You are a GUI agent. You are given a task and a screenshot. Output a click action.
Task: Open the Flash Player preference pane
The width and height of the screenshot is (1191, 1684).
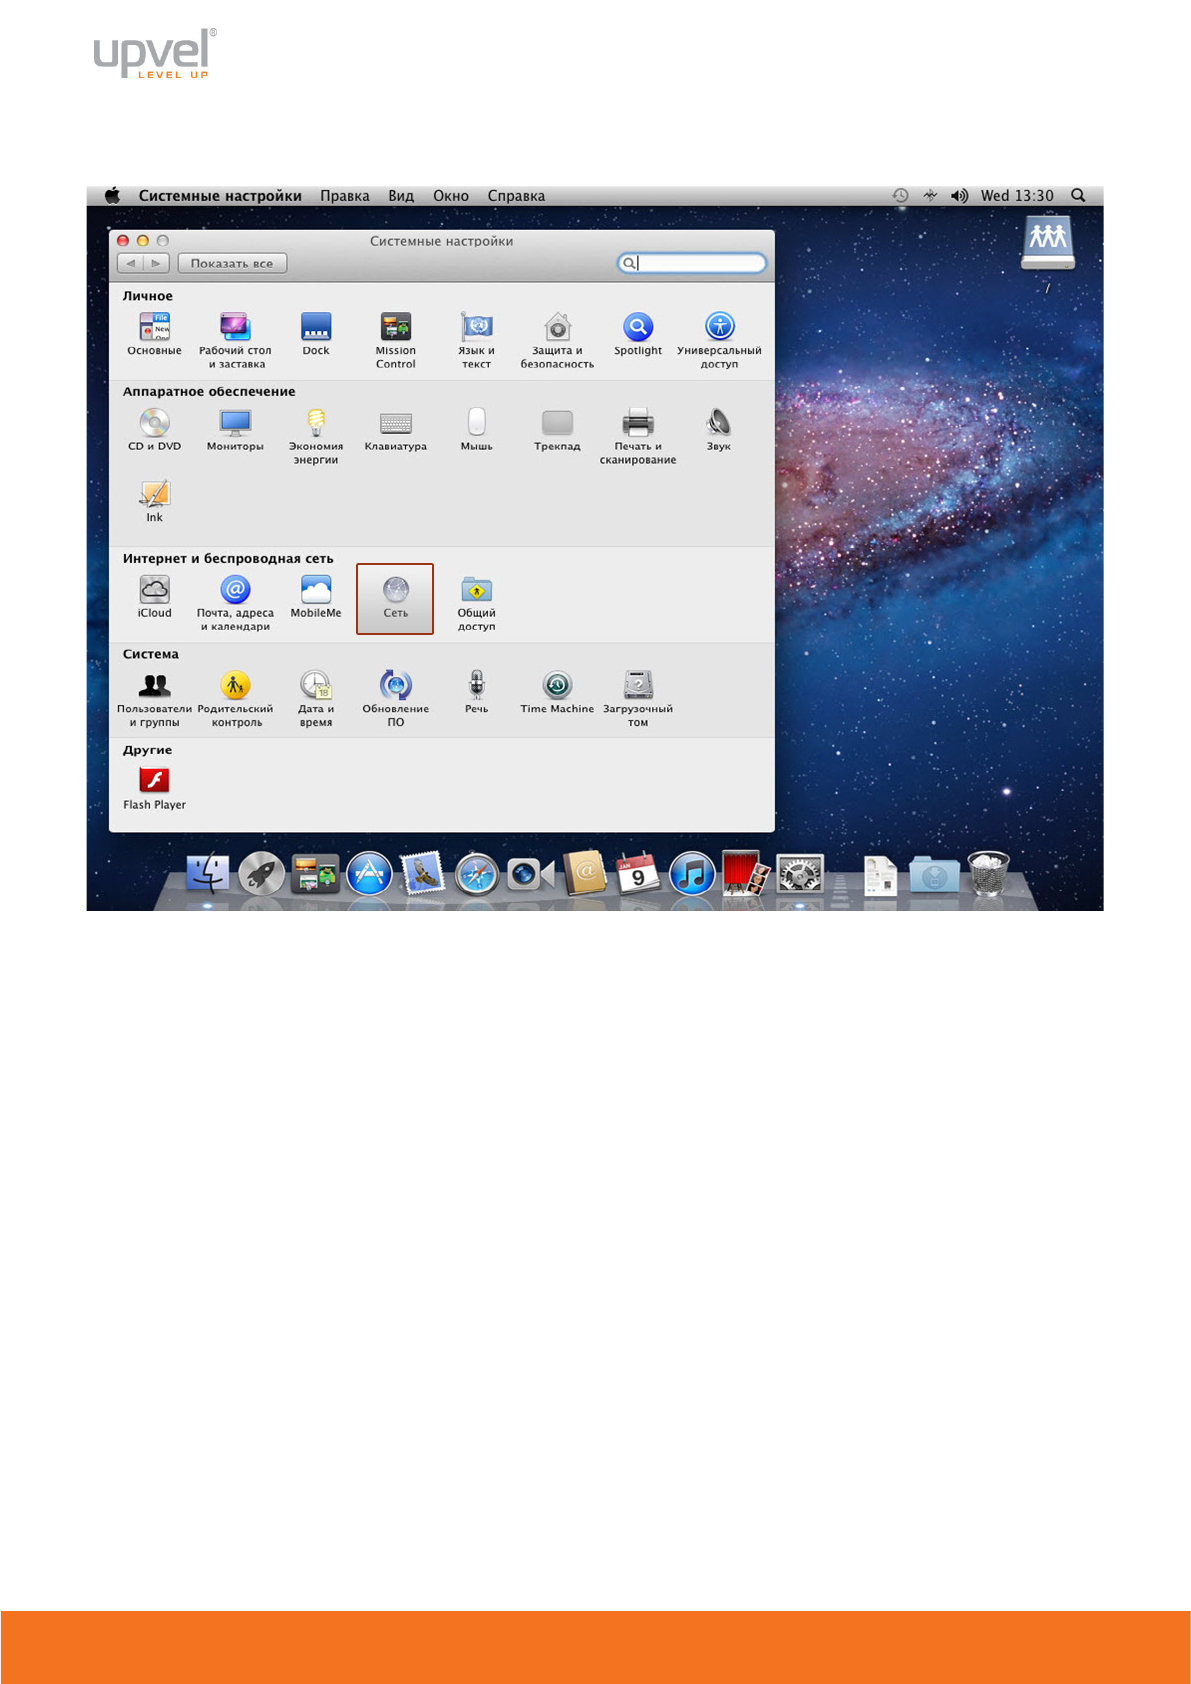[154, 781]
